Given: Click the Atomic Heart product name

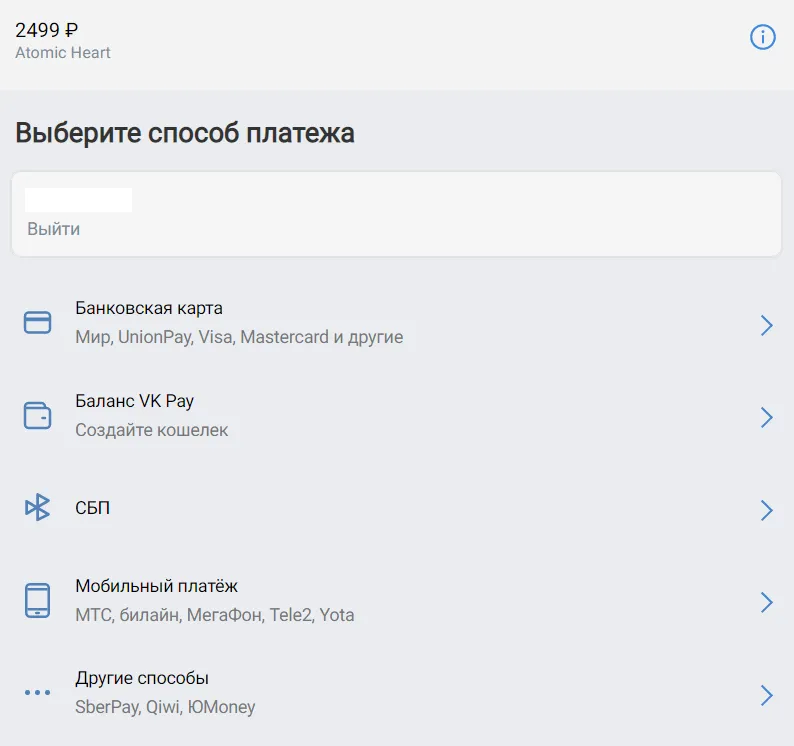Looking at the screenshot, I should 63,53.
